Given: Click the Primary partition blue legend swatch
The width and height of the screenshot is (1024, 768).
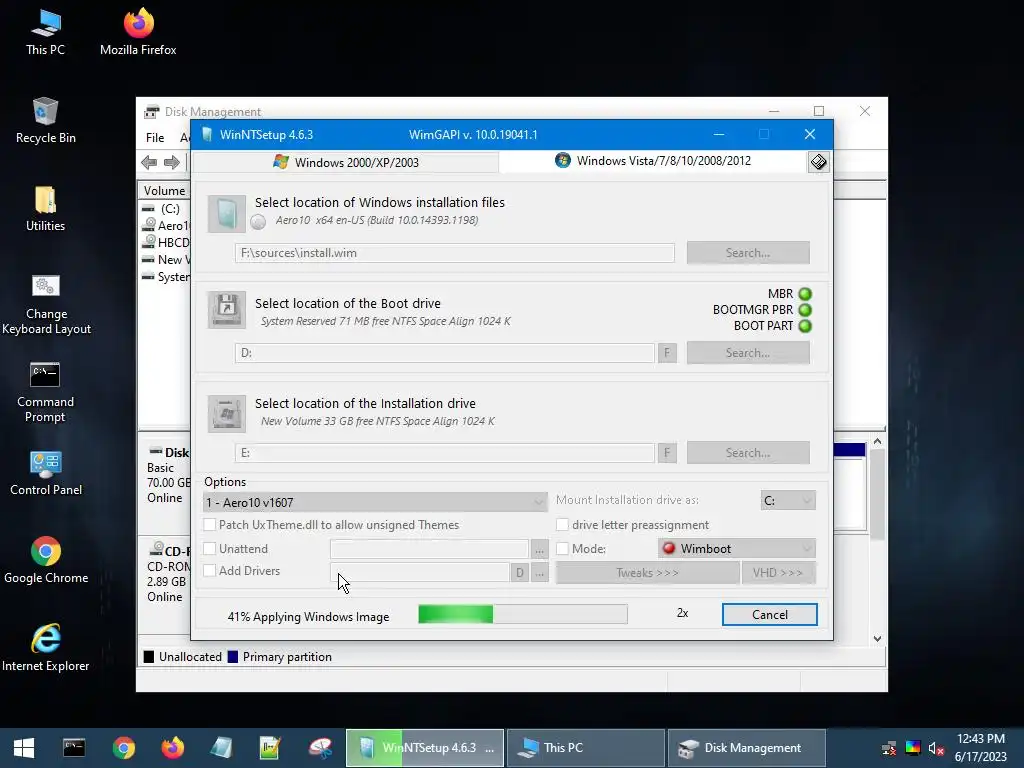Looking at the screenshot, I should point(232,657).
